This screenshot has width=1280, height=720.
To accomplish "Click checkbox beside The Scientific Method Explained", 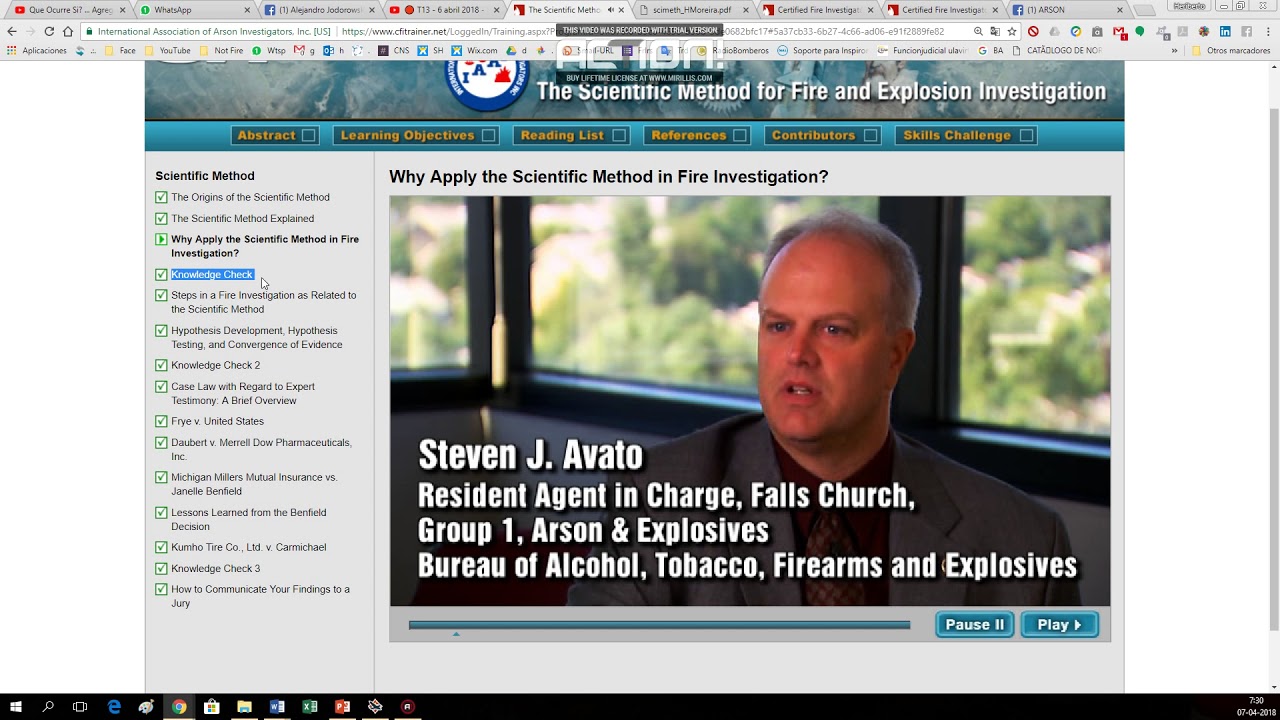I will (161, 218).
